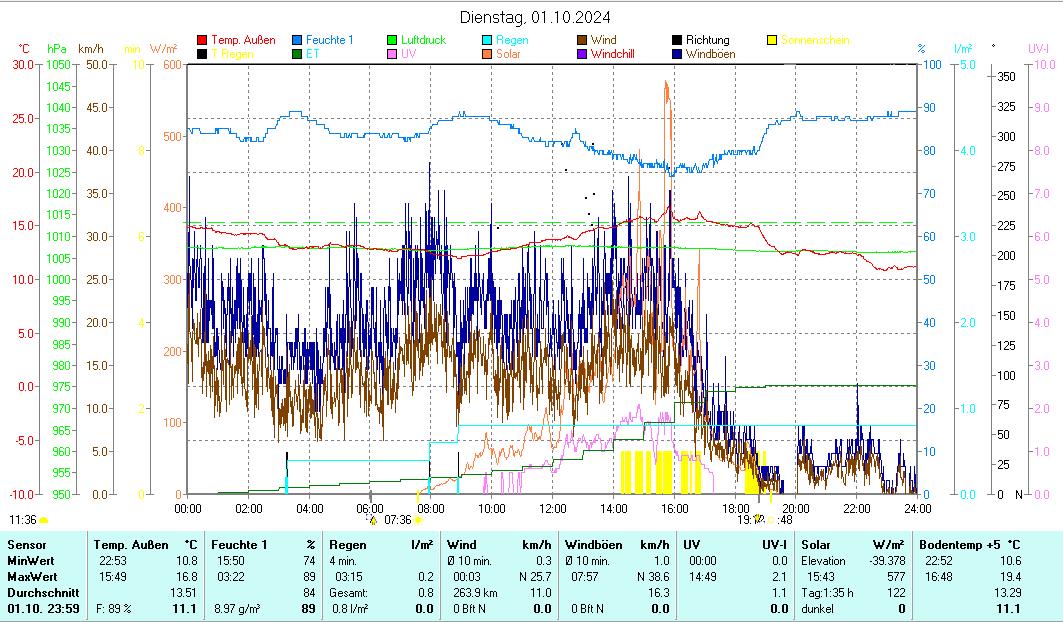The width and height of the screenshot is (1063, 622).
Task: Click the red Temp. Außen legend square
Action: tap(203, 41)
